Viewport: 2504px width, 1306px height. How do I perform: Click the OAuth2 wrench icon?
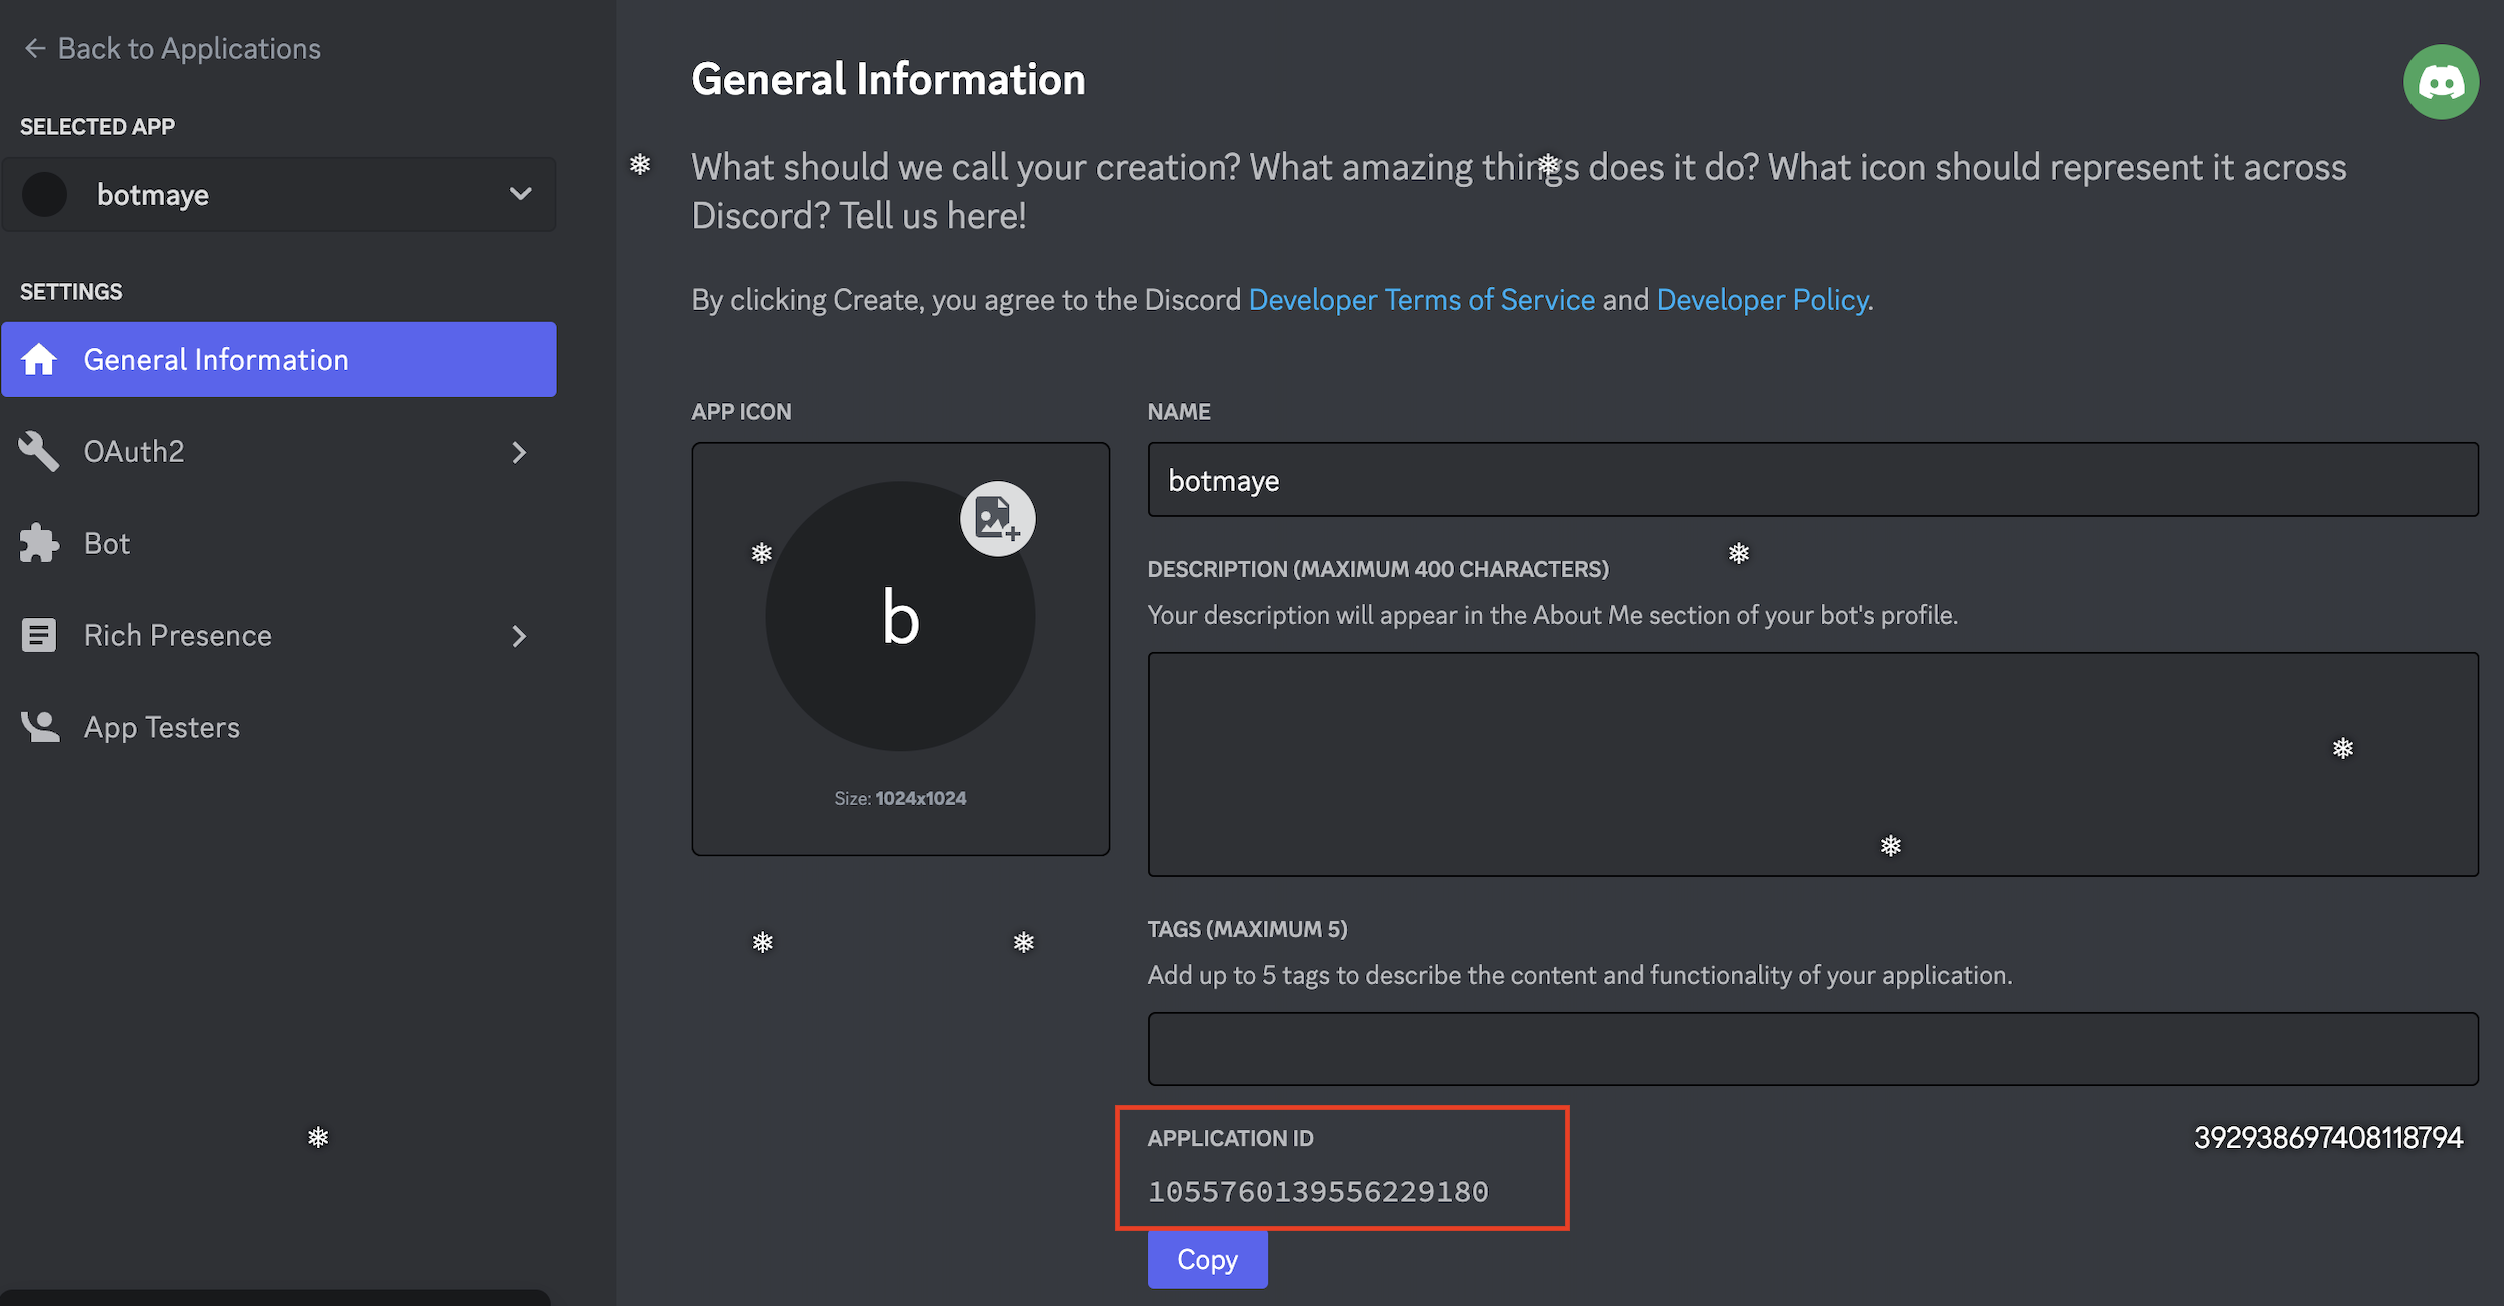coord(39,452)
